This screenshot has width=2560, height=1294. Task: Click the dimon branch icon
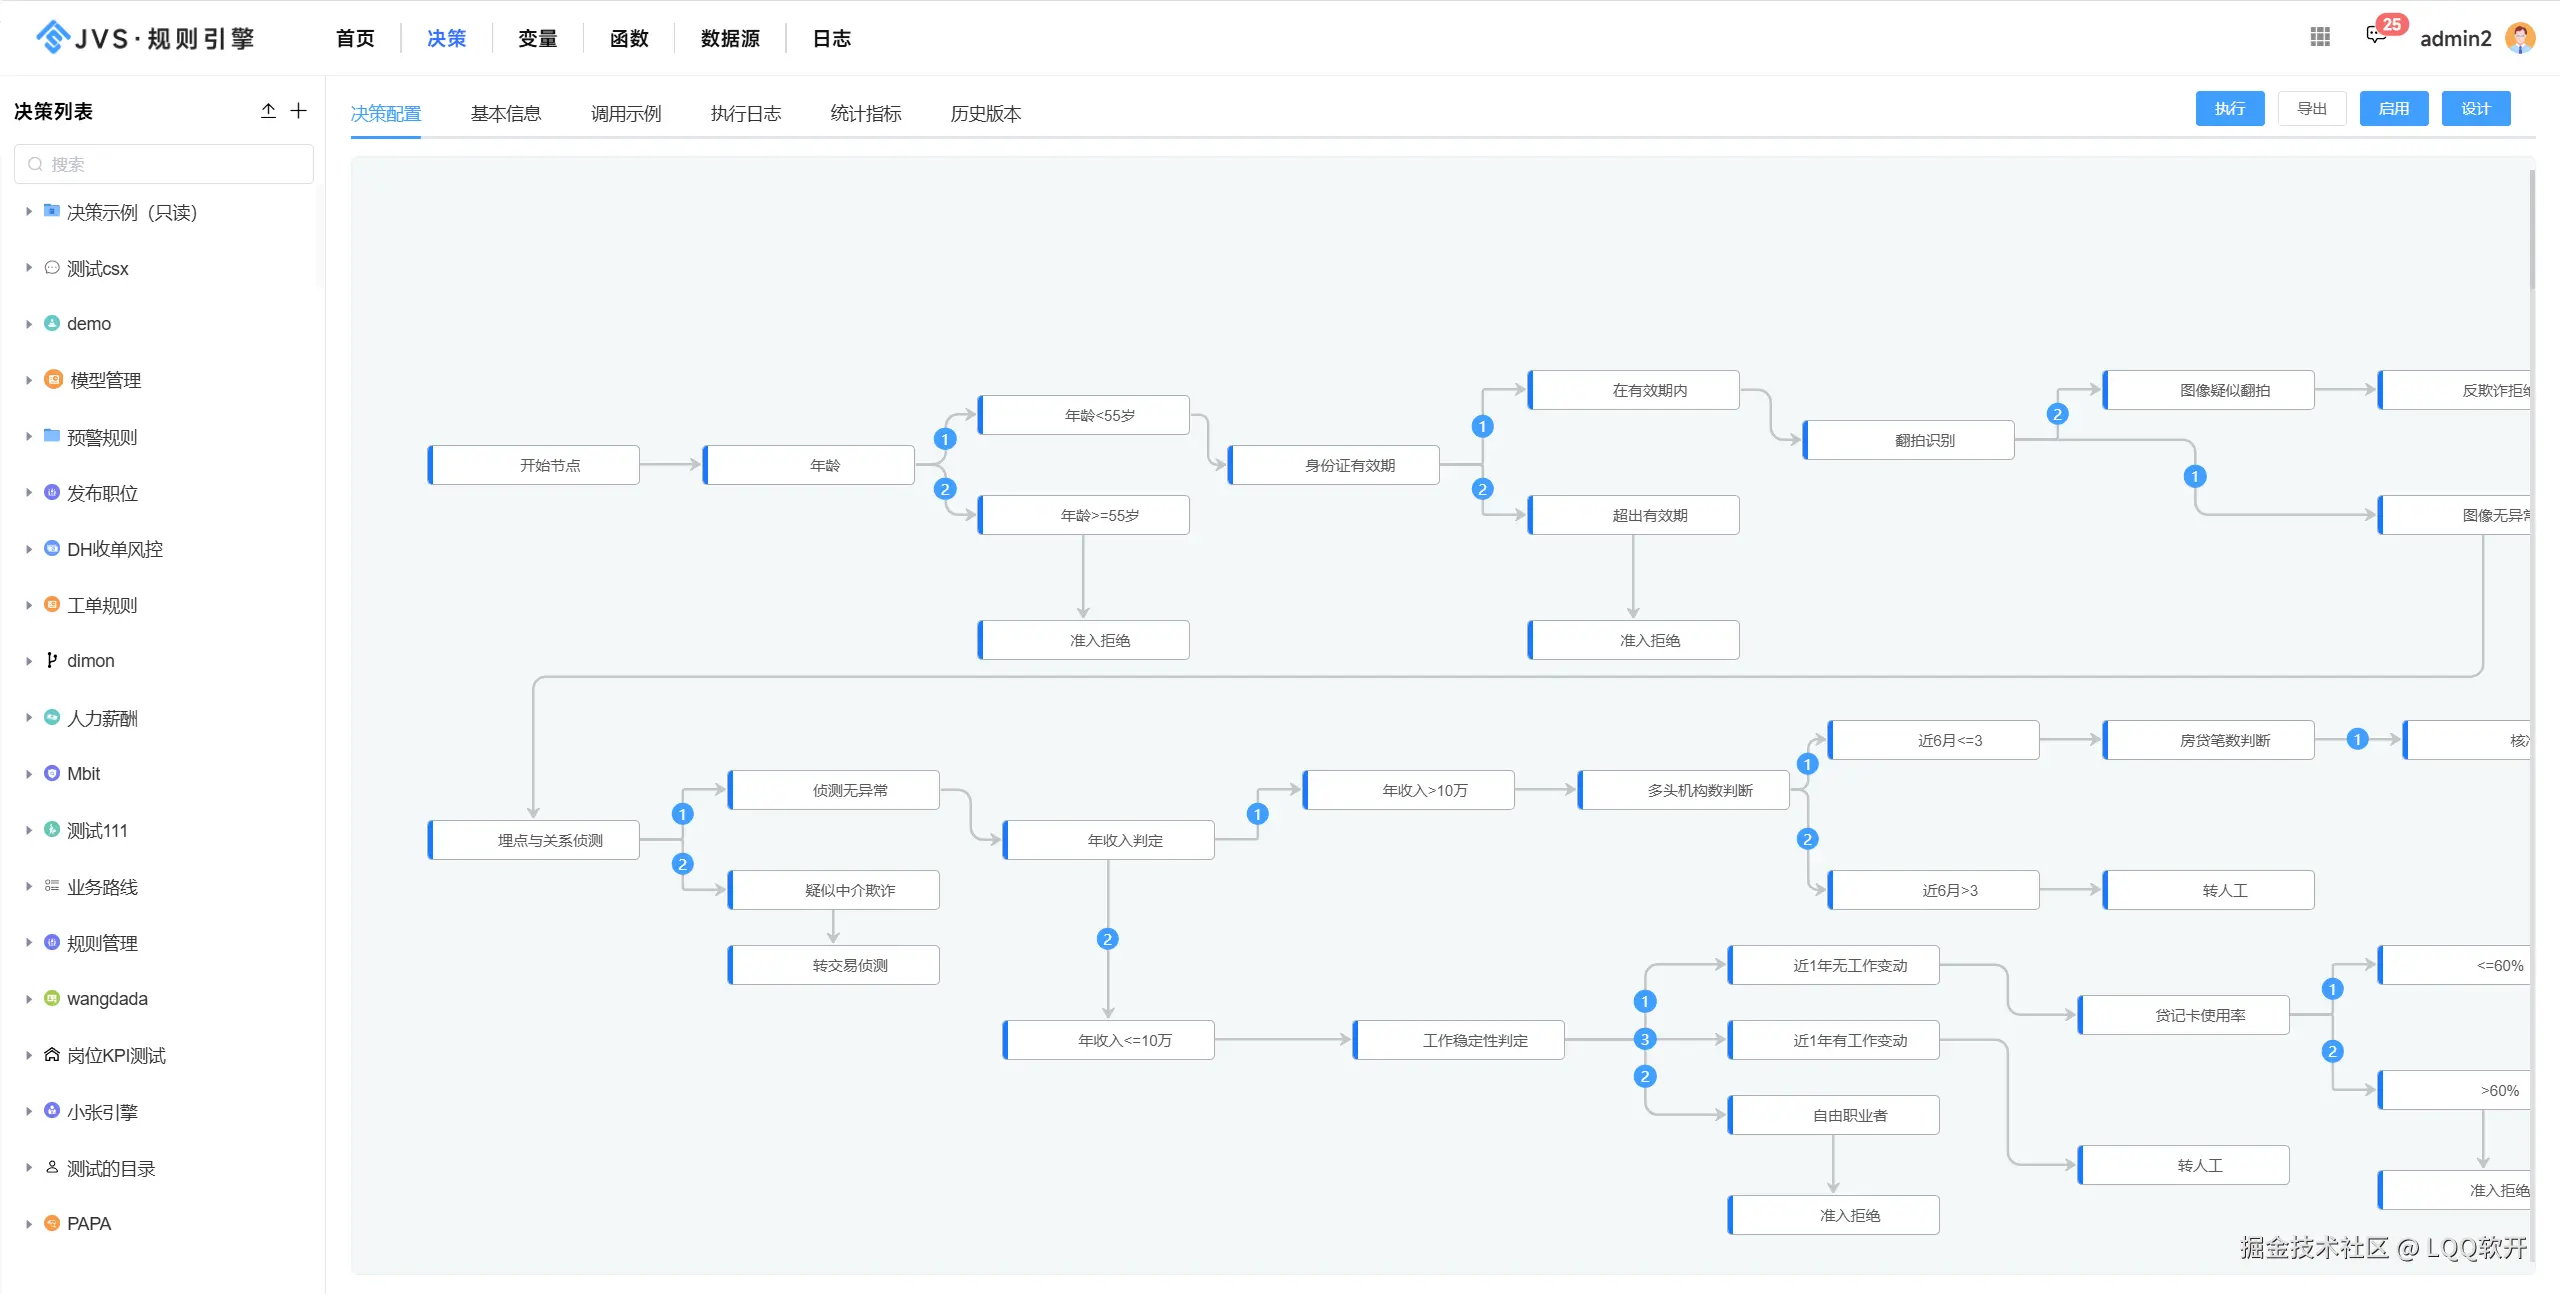(x=52, y=660)
